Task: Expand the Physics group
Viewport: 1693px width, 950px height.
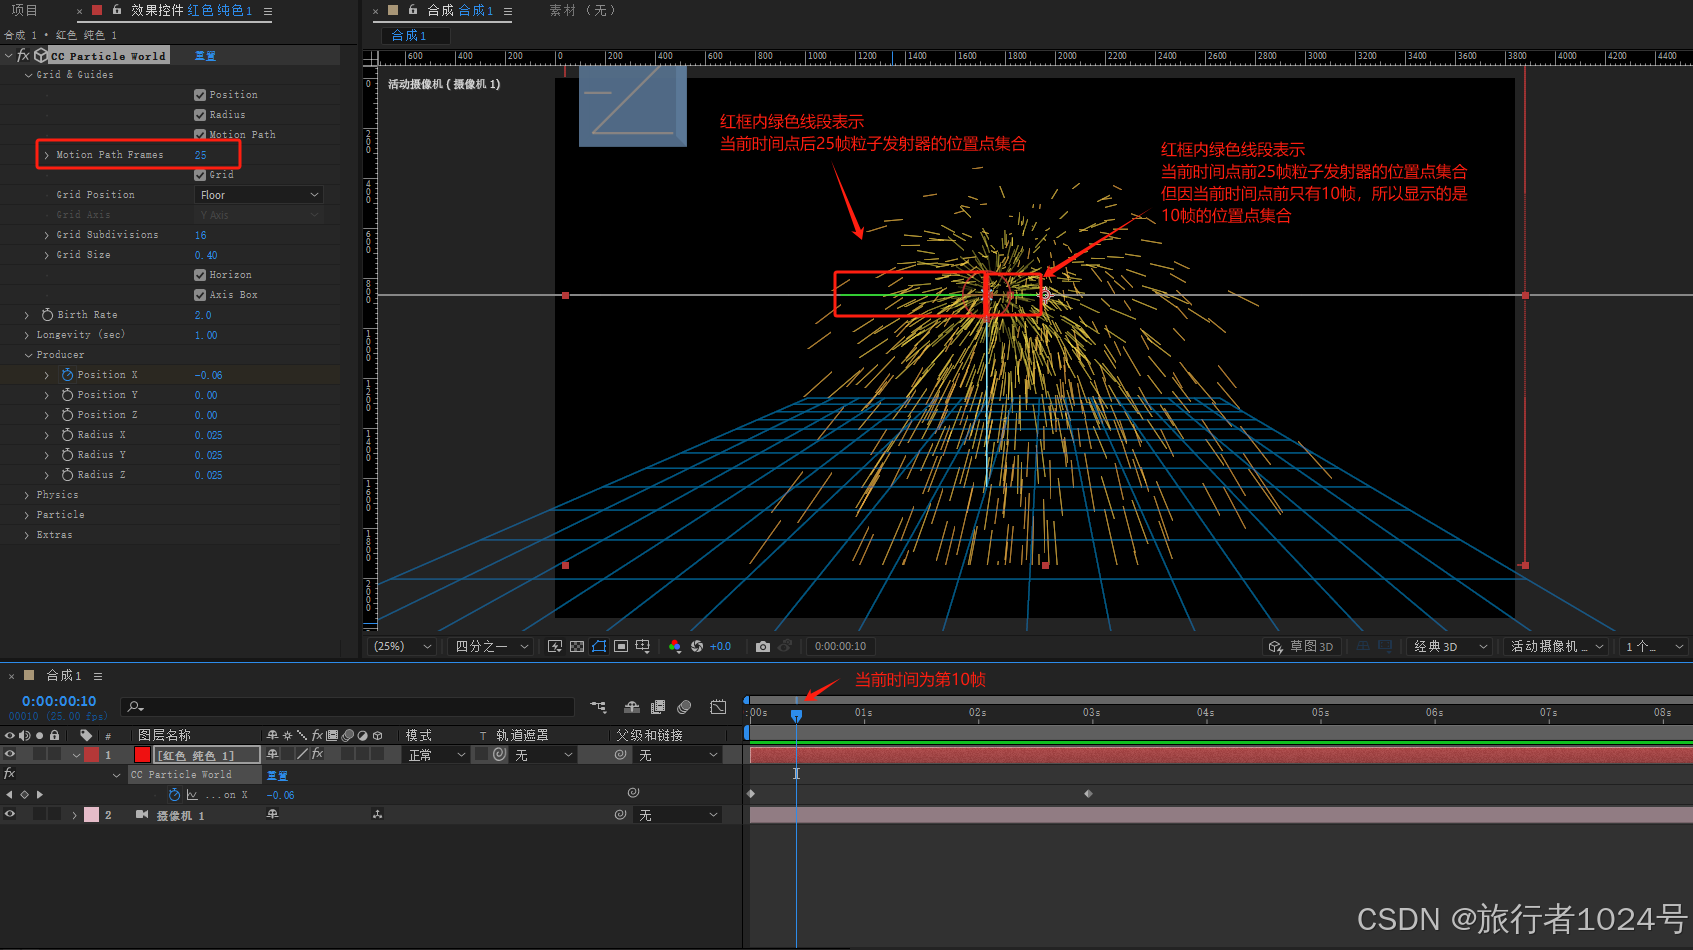Action: pyautogui.click(x=27, y=495)
